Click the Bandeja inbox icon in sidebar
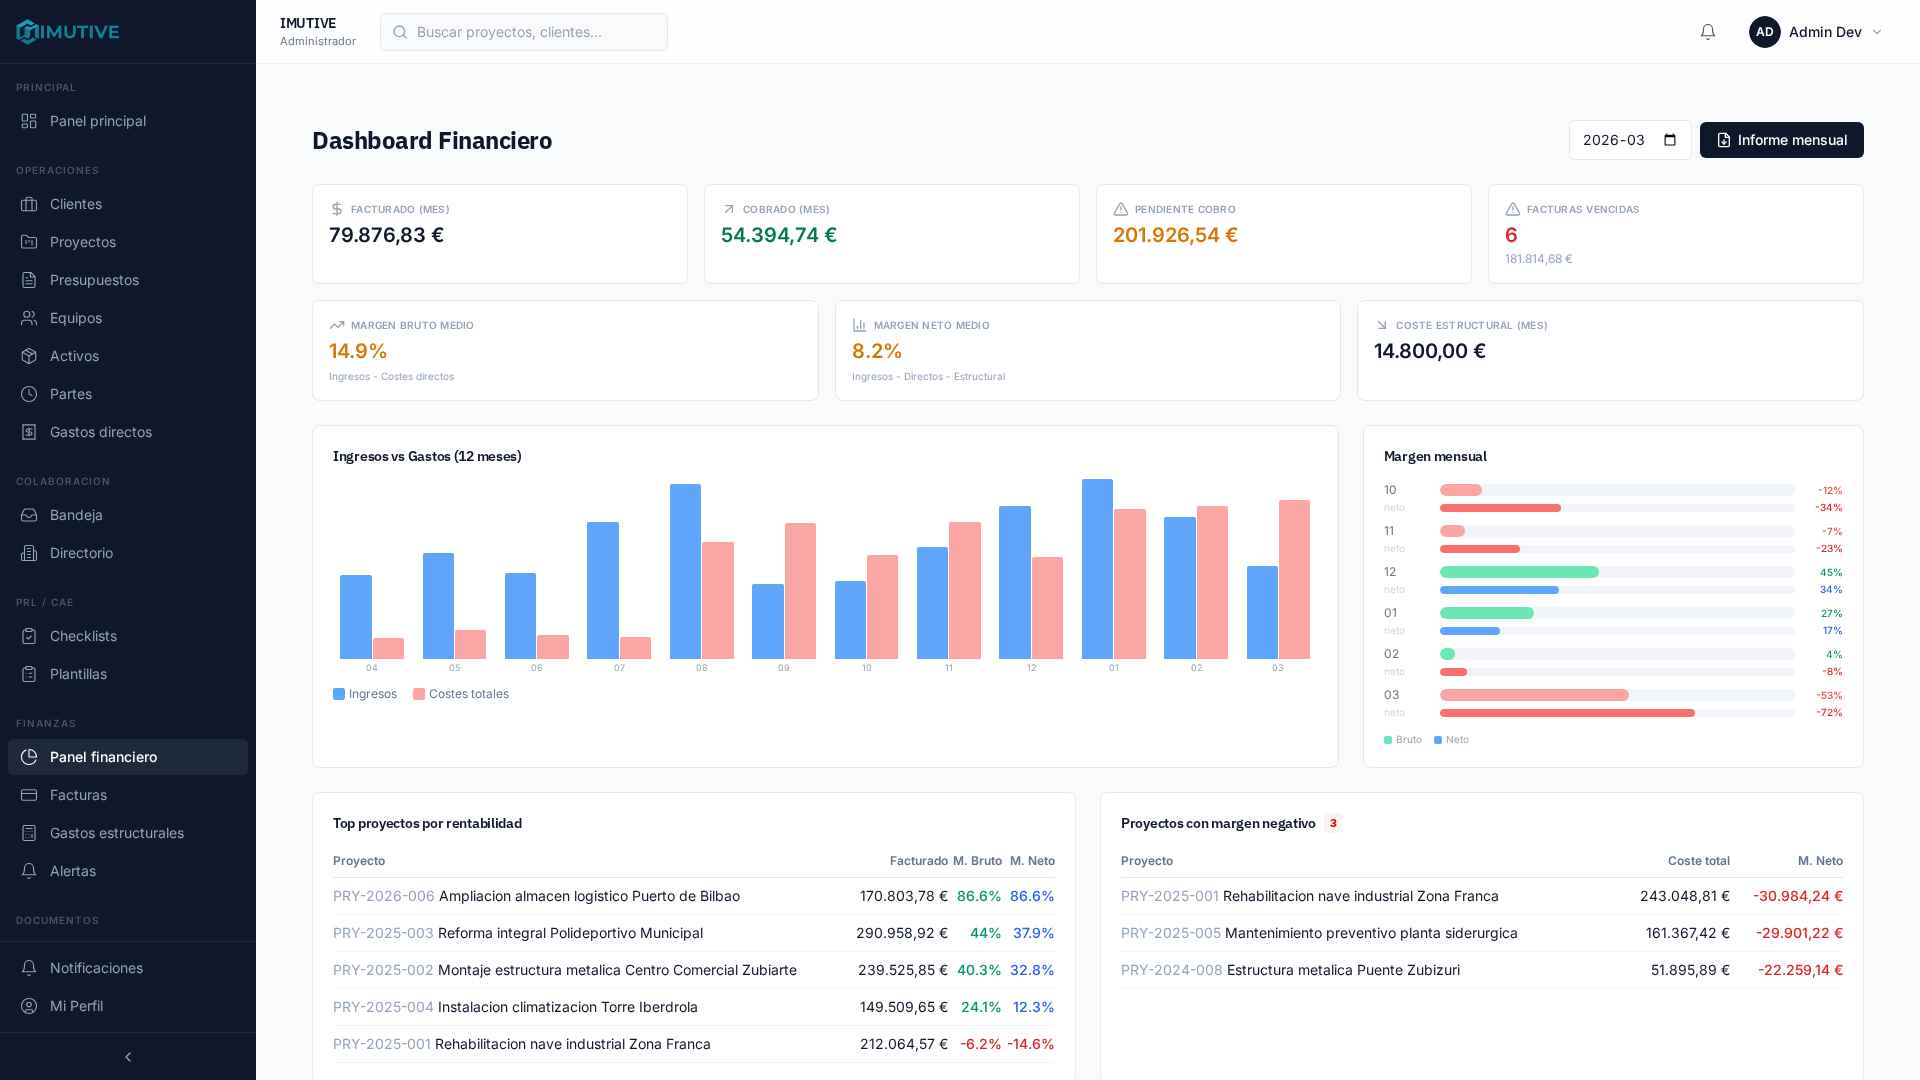 [x=29, y=515]
